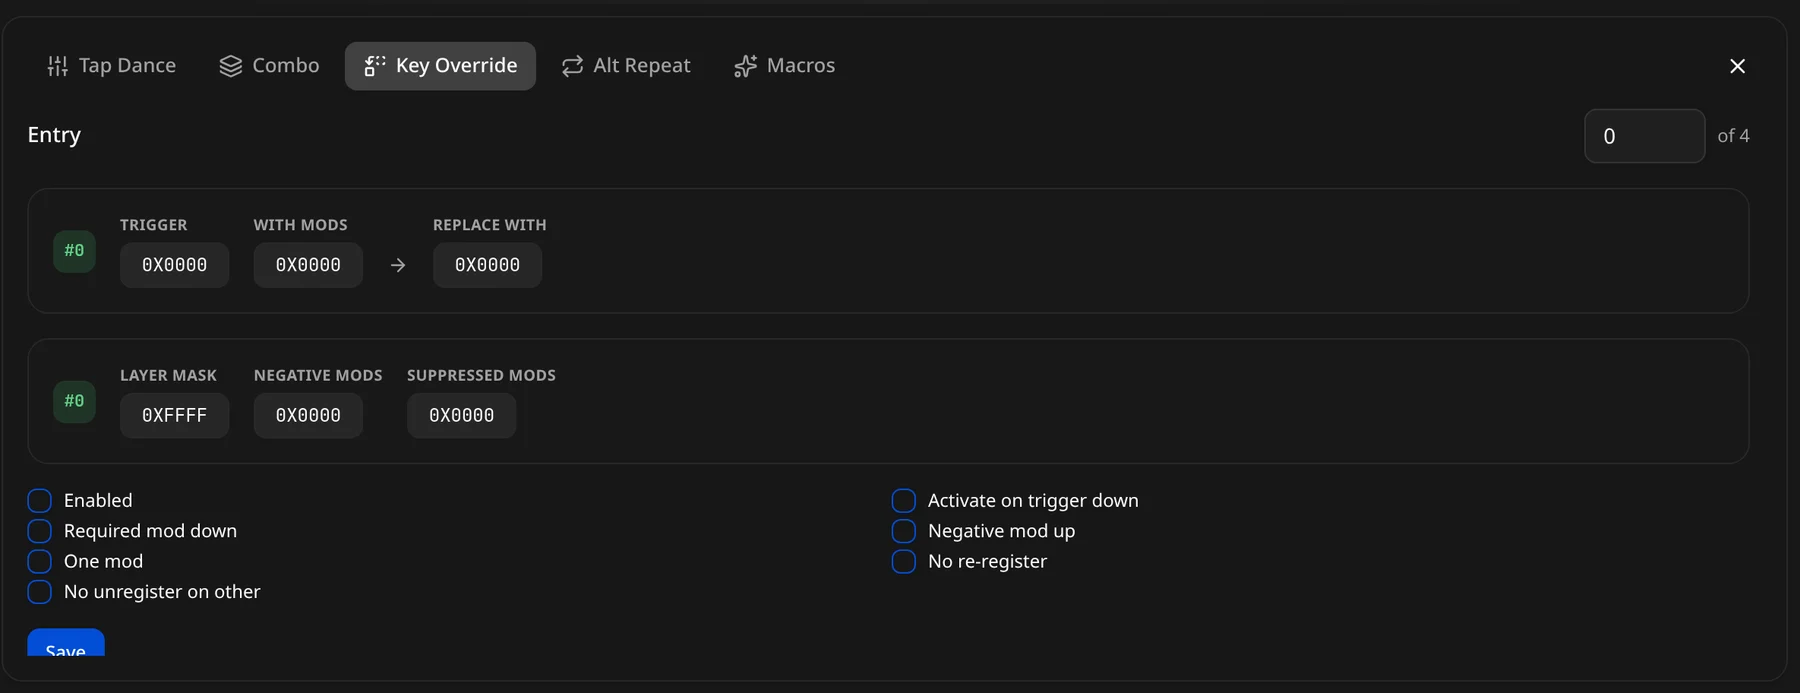1800x693 pixels.
Task: Close the dialog with the X
Action: [1737, 66]
